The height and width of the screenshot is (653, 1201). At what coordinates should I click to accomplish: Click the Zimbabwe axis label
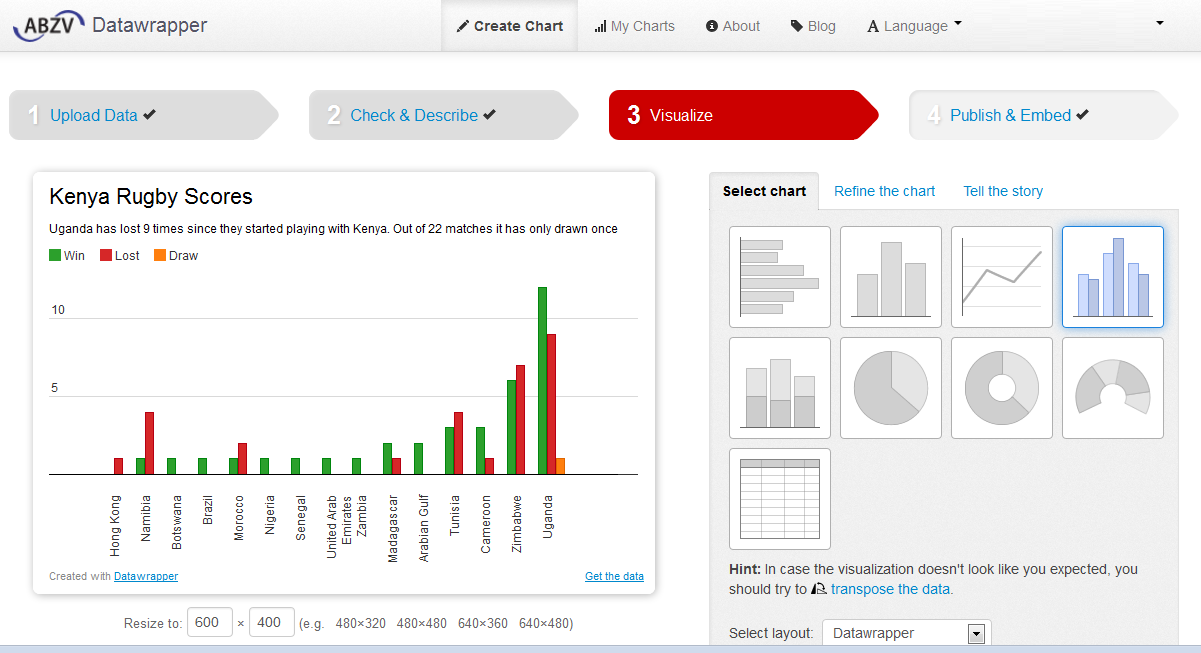517,523
